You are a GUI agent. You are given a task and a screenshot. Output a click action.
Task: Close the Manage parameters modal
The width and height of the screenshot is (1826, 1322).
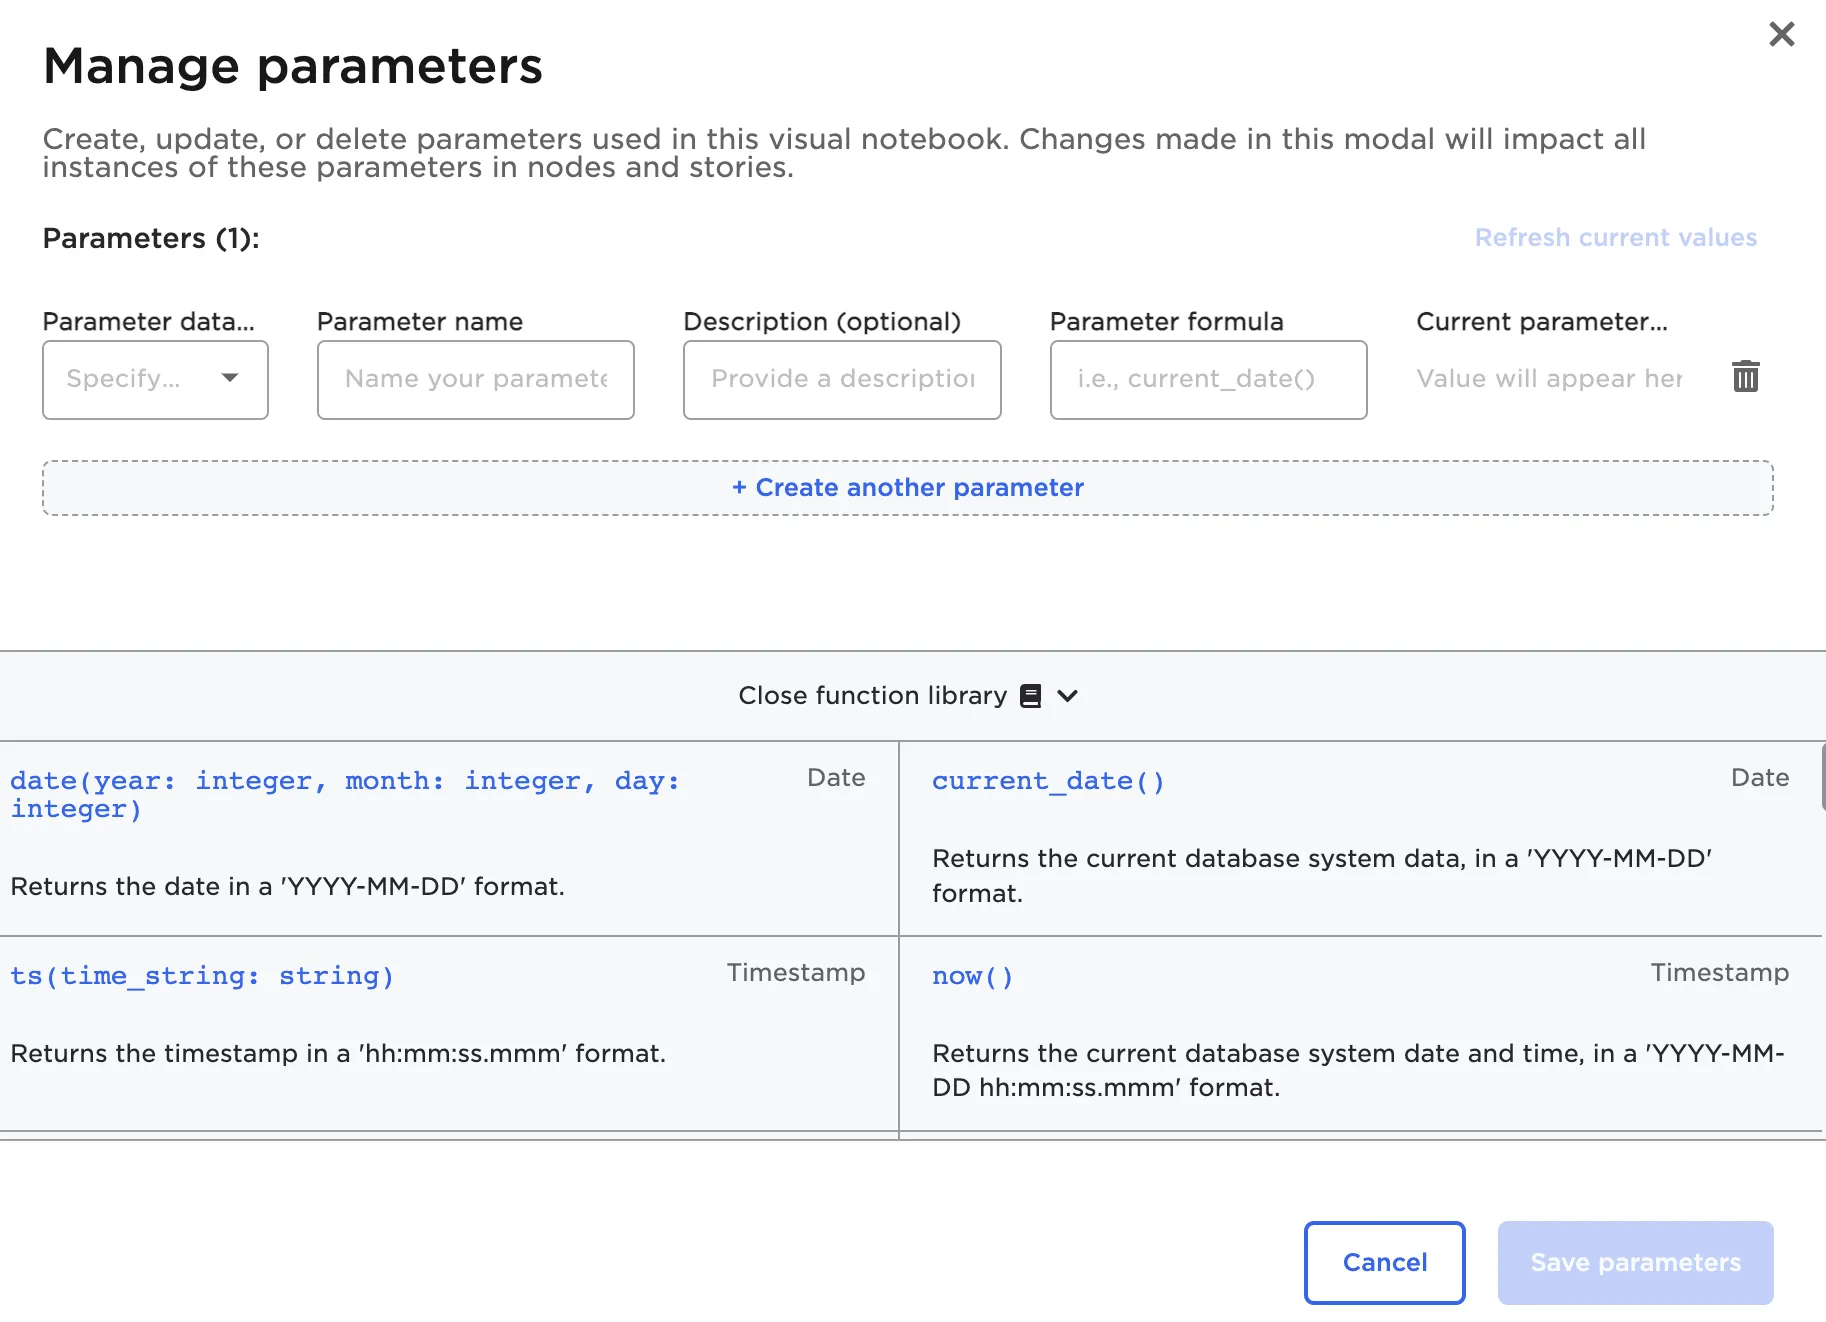1781,34
